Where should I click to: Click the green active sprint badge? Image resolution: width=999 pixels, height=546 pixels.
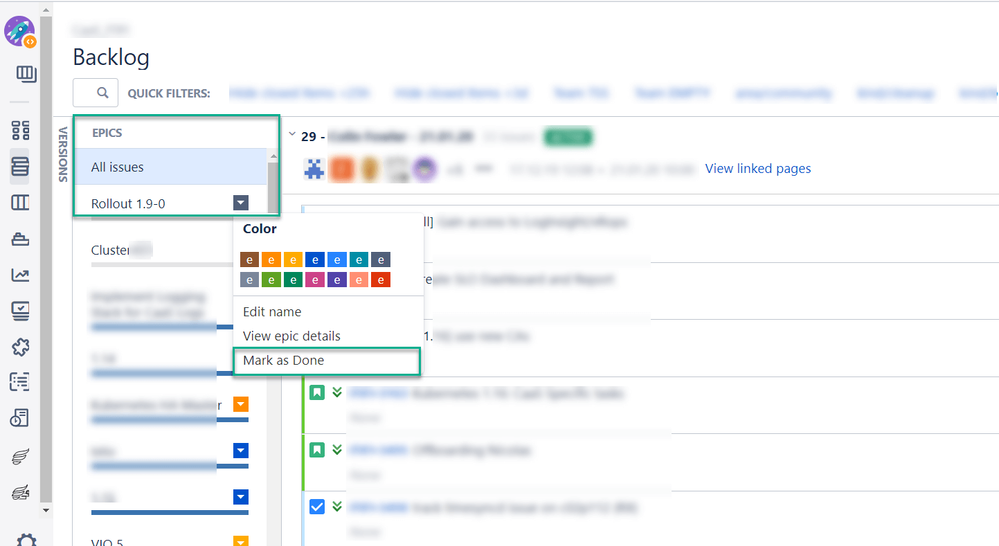click(568, 137)
